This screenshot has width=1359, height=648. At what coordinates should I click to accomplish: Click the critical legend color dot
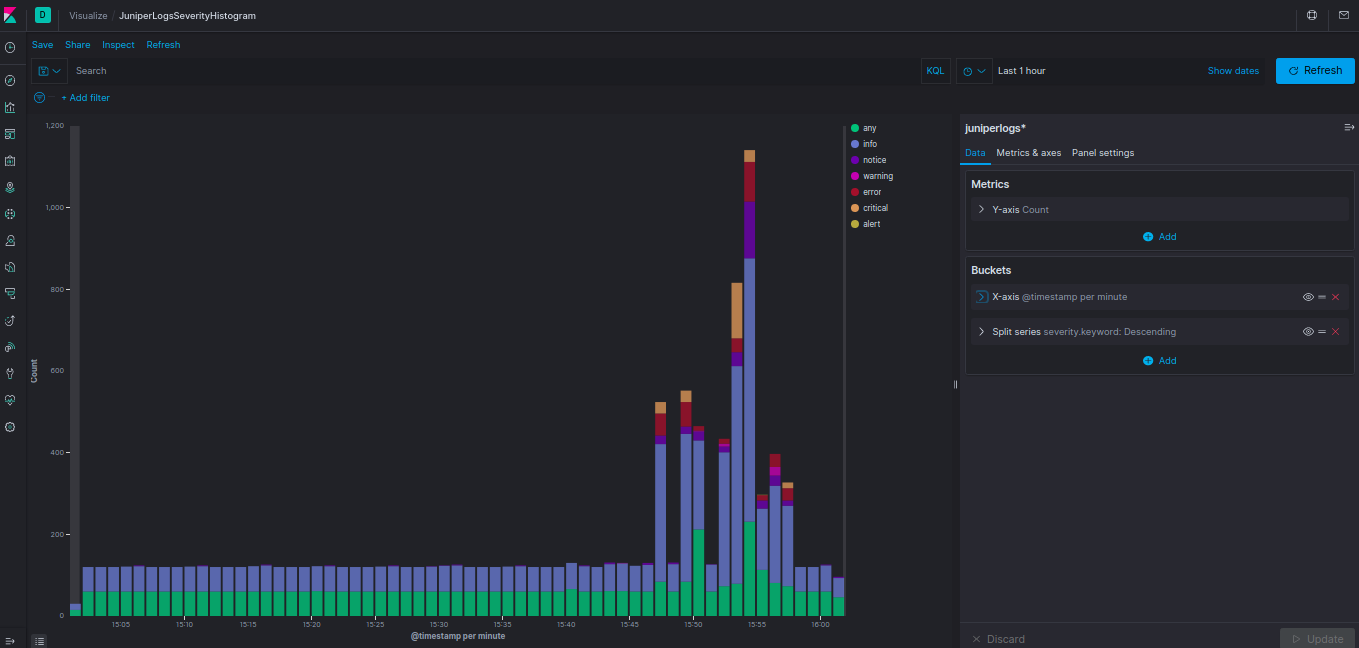click(854, 208)
